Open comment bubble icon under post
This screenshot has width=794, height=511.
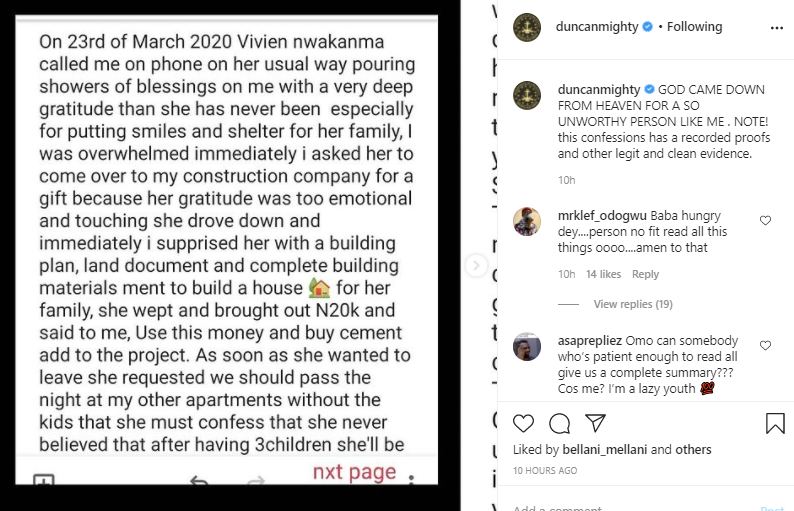(560, 423)
